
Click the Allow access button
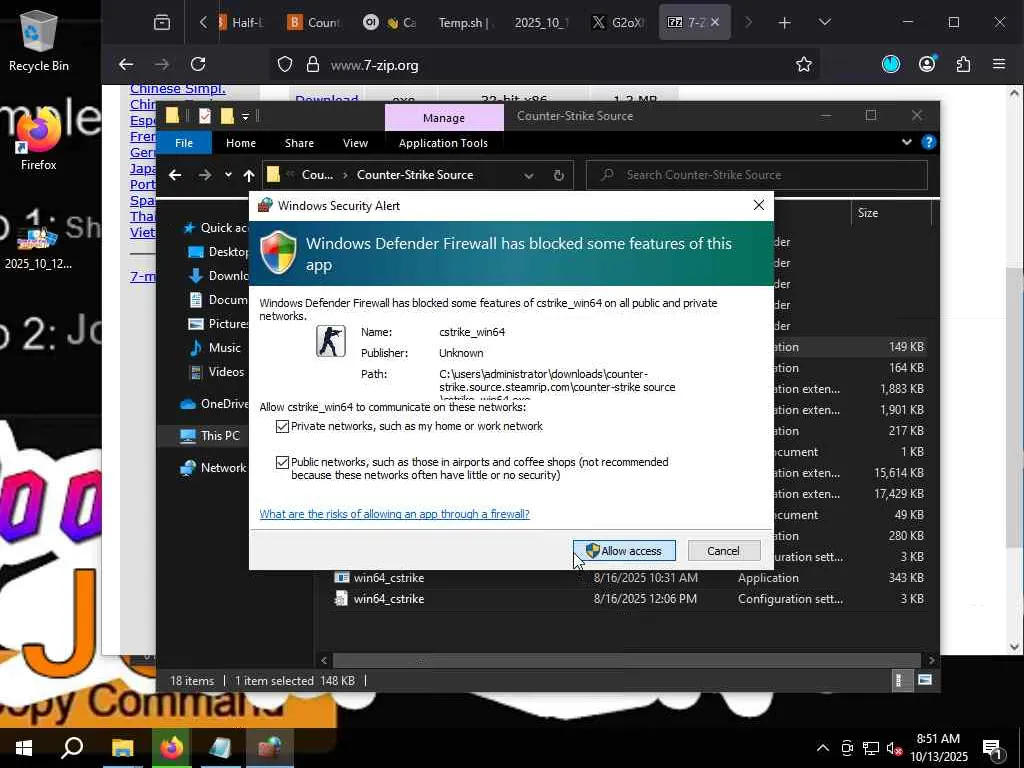[x=624, y=551]
